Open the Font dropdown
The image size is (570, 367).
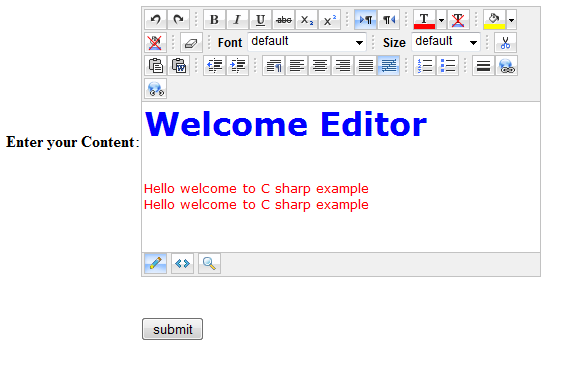point(307,42)
